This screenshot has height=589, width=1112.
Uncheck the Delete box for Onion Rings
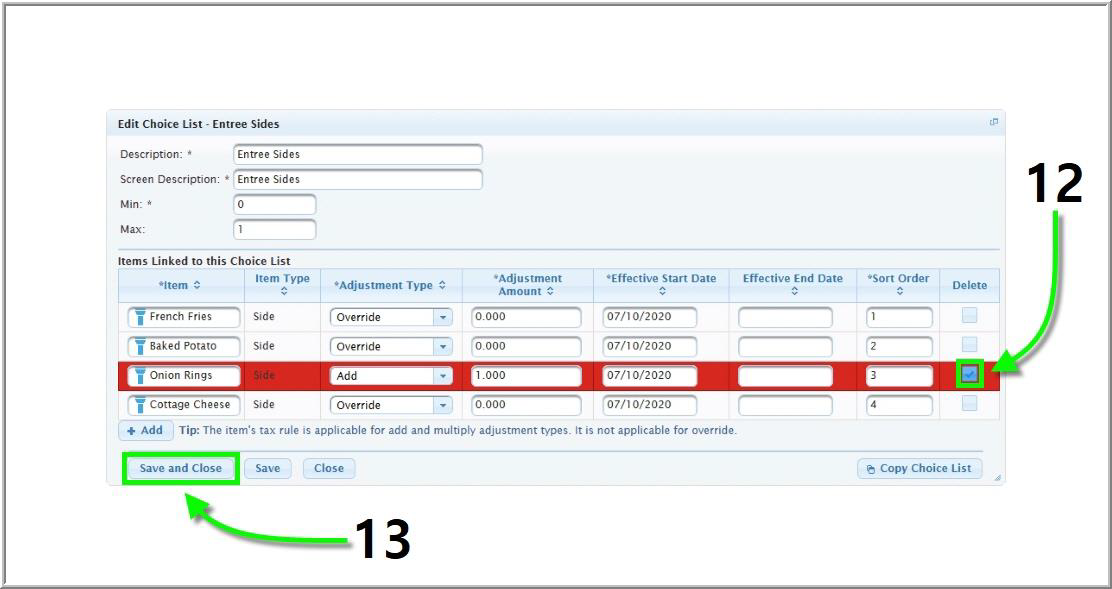(969, 375)
